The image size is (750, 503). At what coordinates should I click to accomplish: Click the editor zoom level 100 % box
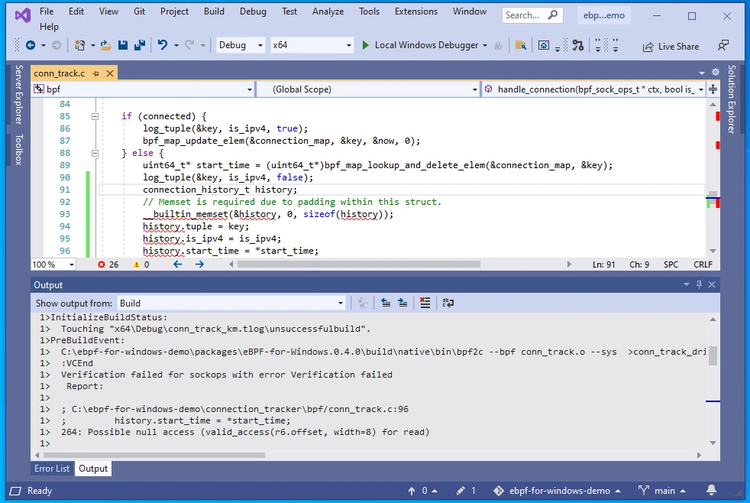(x=45, y=264)
